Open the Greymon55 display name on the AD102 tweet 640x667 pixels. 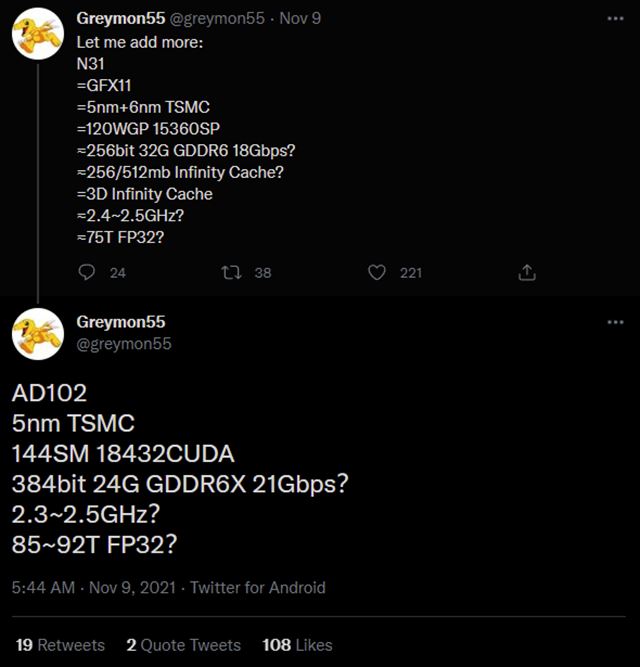click(121, 323)
